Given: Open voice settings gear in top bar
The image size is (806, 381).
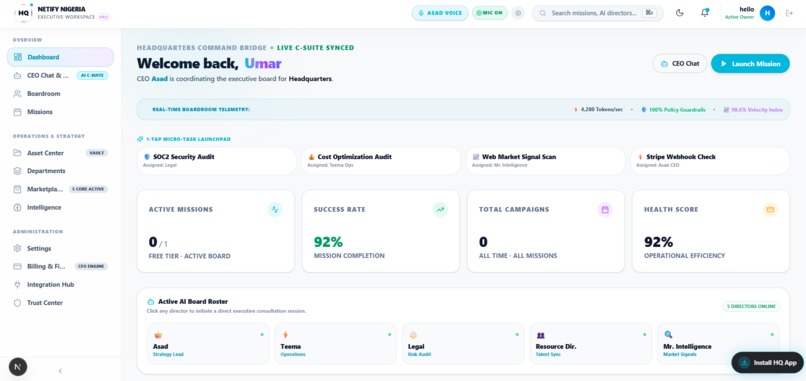Looking at the screenshot, I should pyautogui.click(x=518, y=13).
